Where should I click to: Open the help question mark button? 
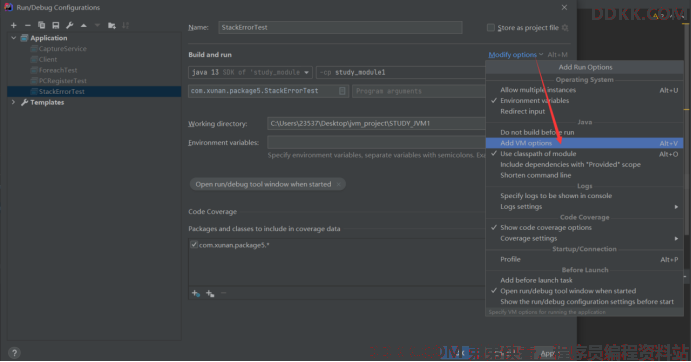coord(14,353)
